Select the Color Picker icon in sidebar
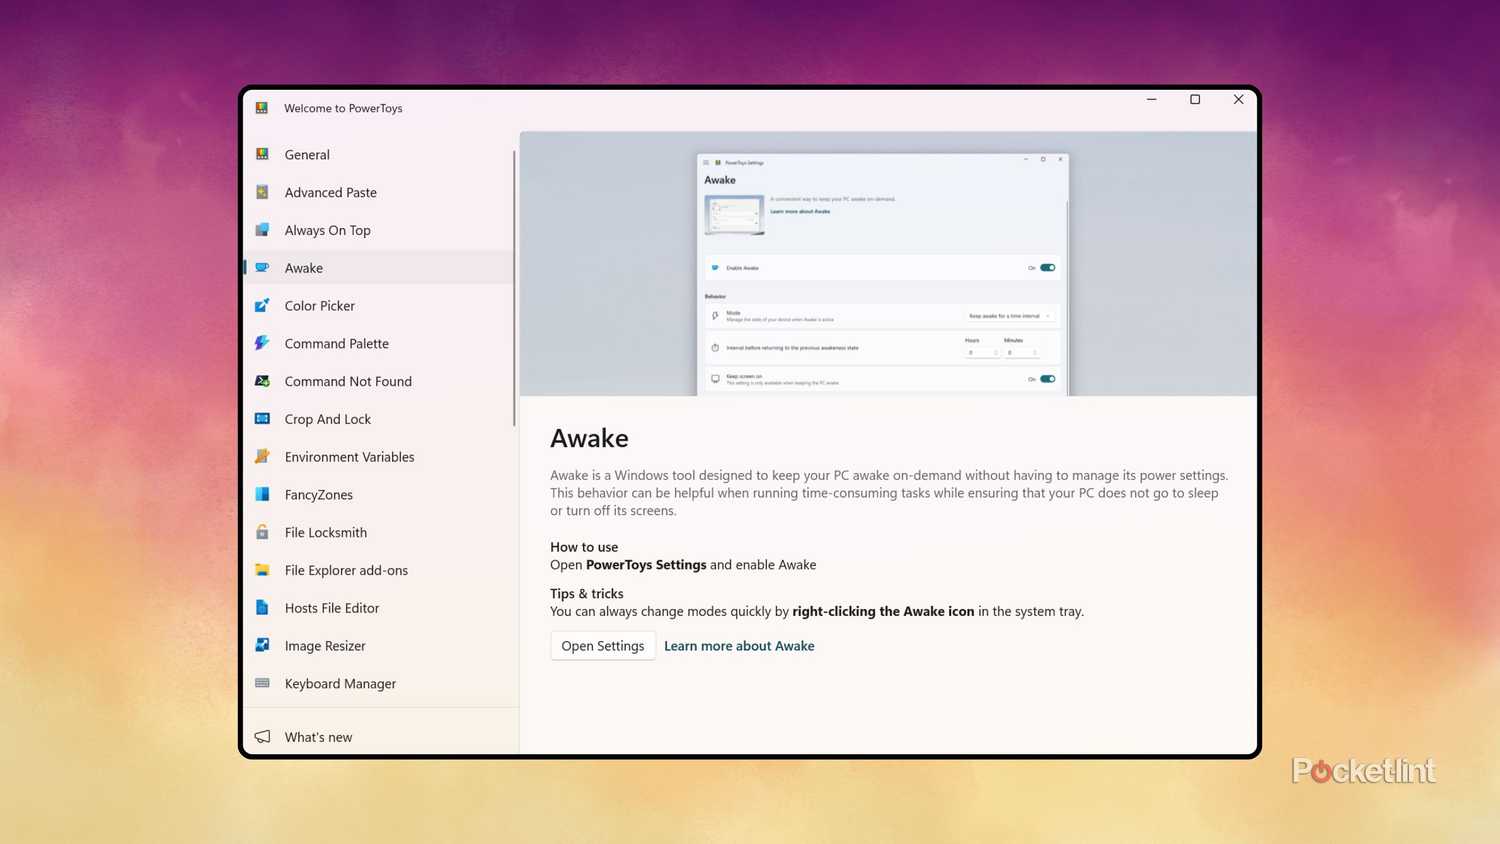This screenshot has width=1500, height=844. coord(262,305)
